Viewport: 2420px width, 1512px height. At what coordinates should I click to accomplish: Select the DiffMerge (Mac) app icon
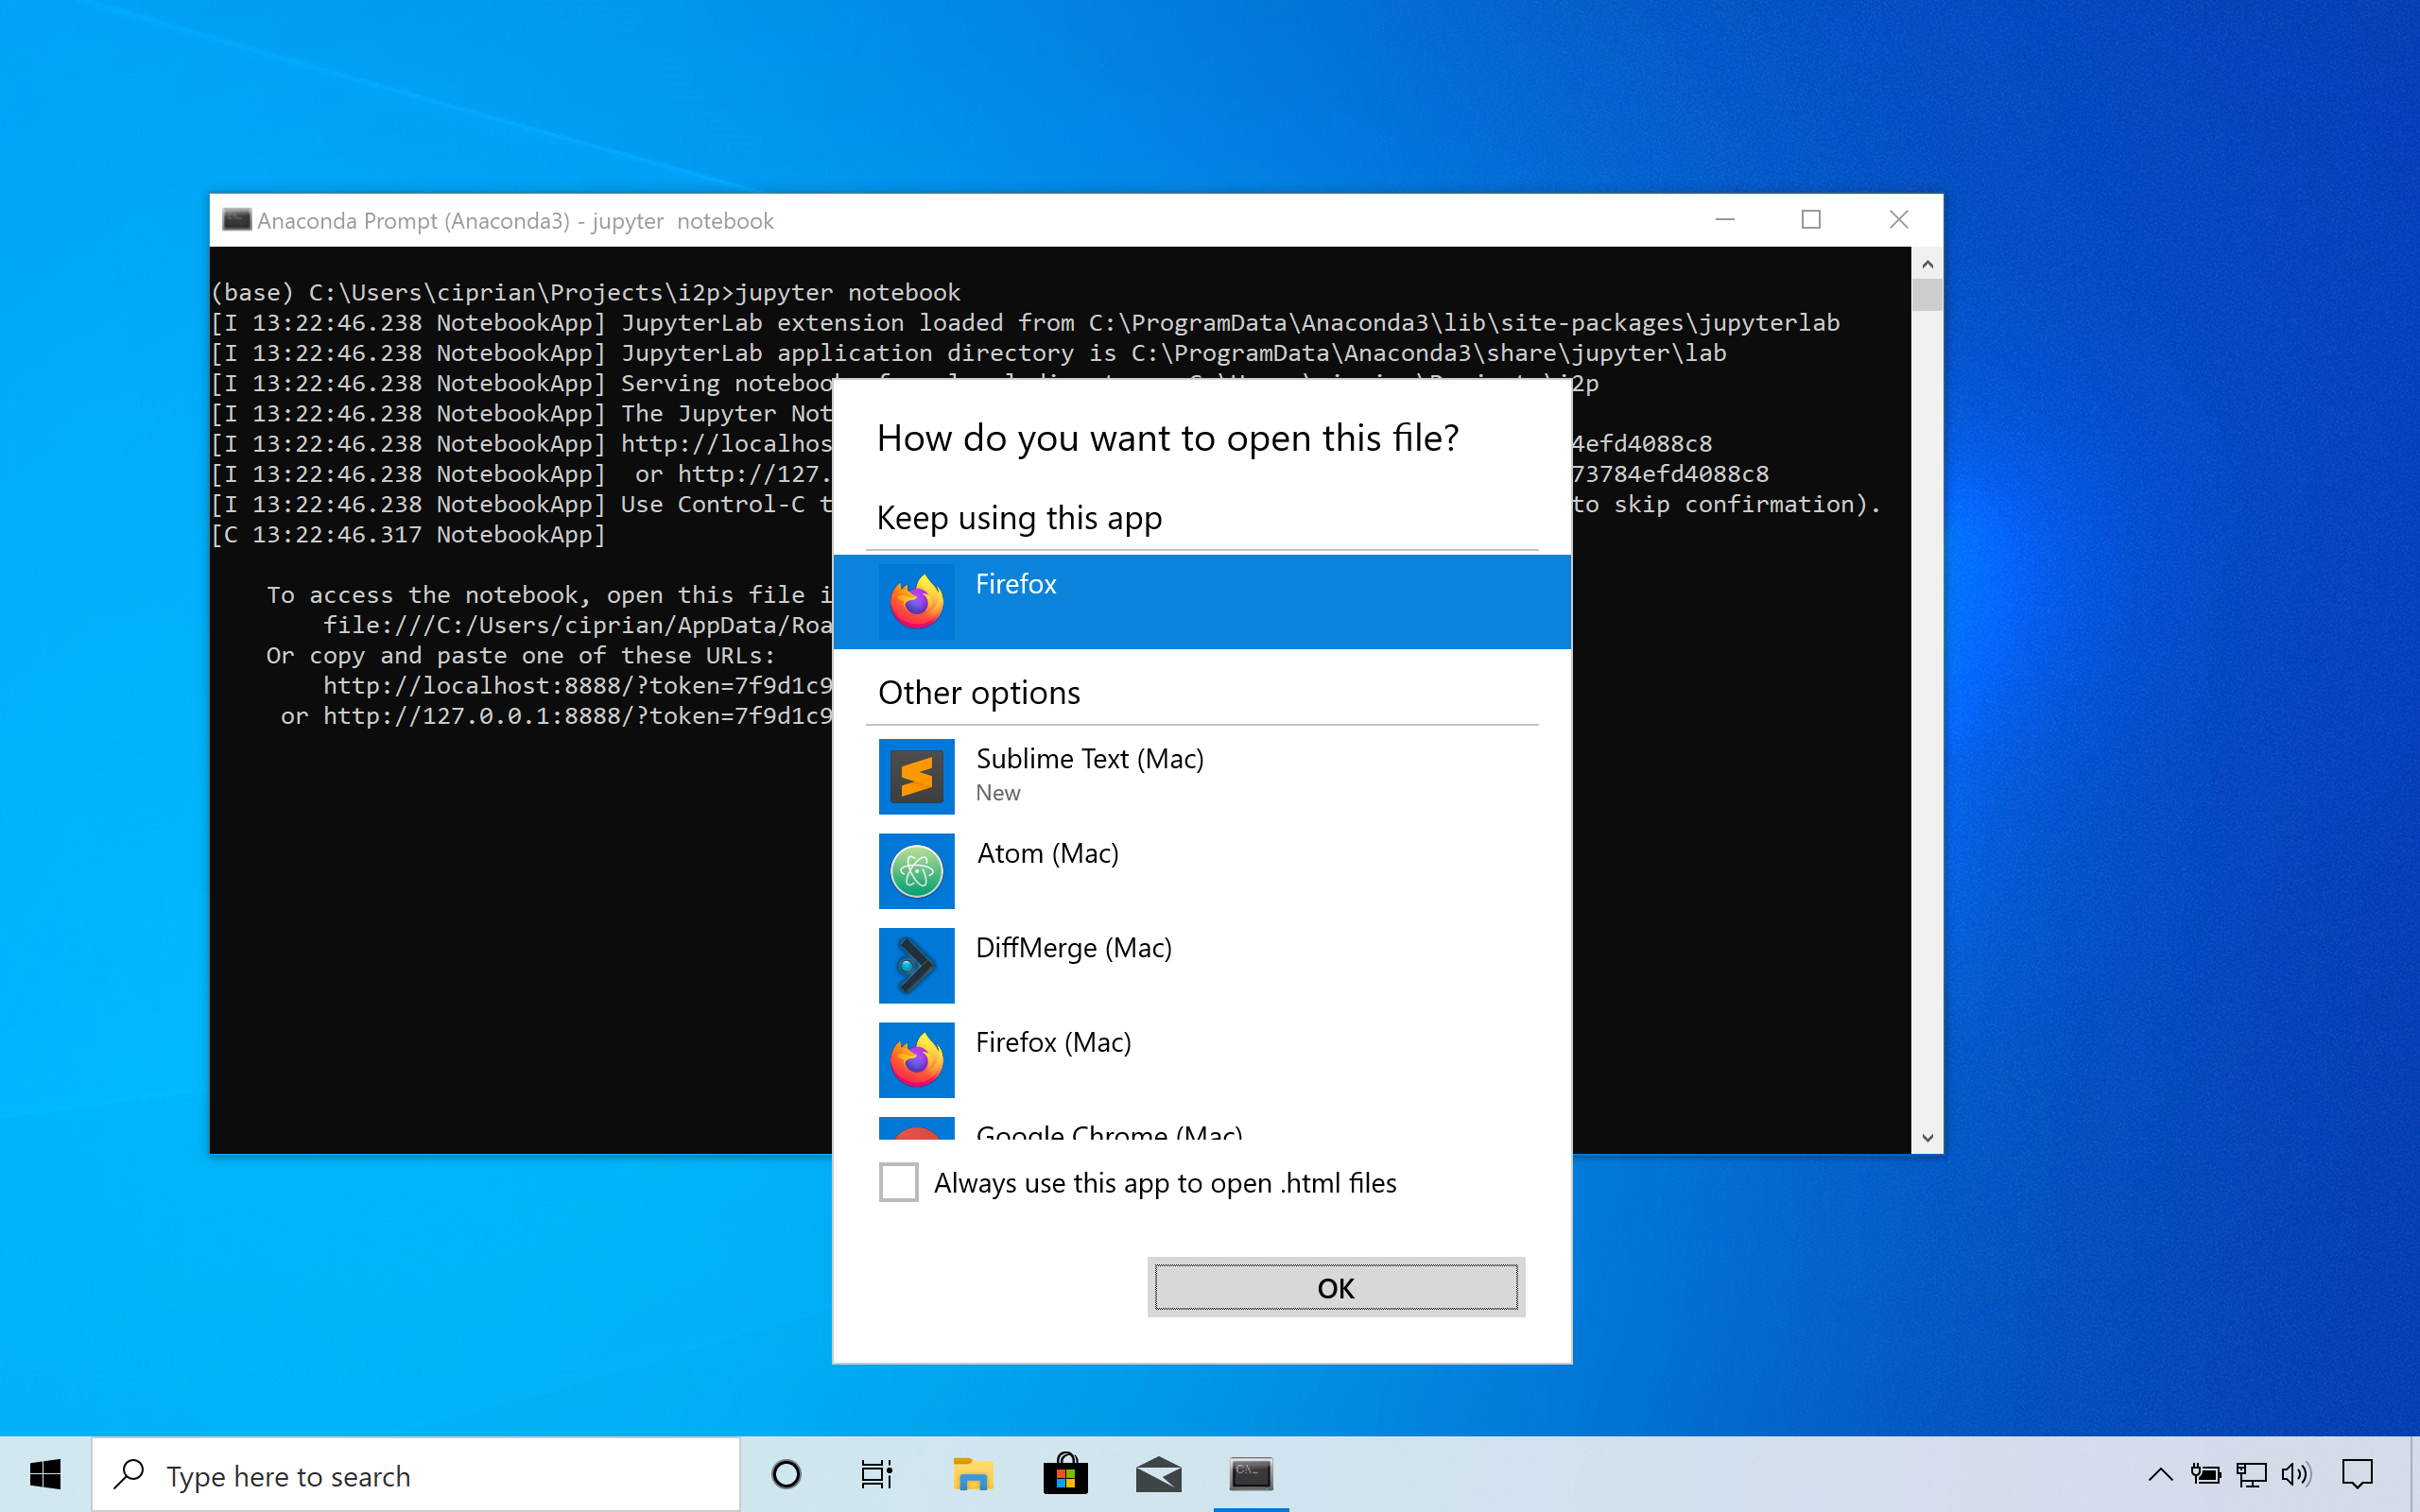(x=916, y=965)
